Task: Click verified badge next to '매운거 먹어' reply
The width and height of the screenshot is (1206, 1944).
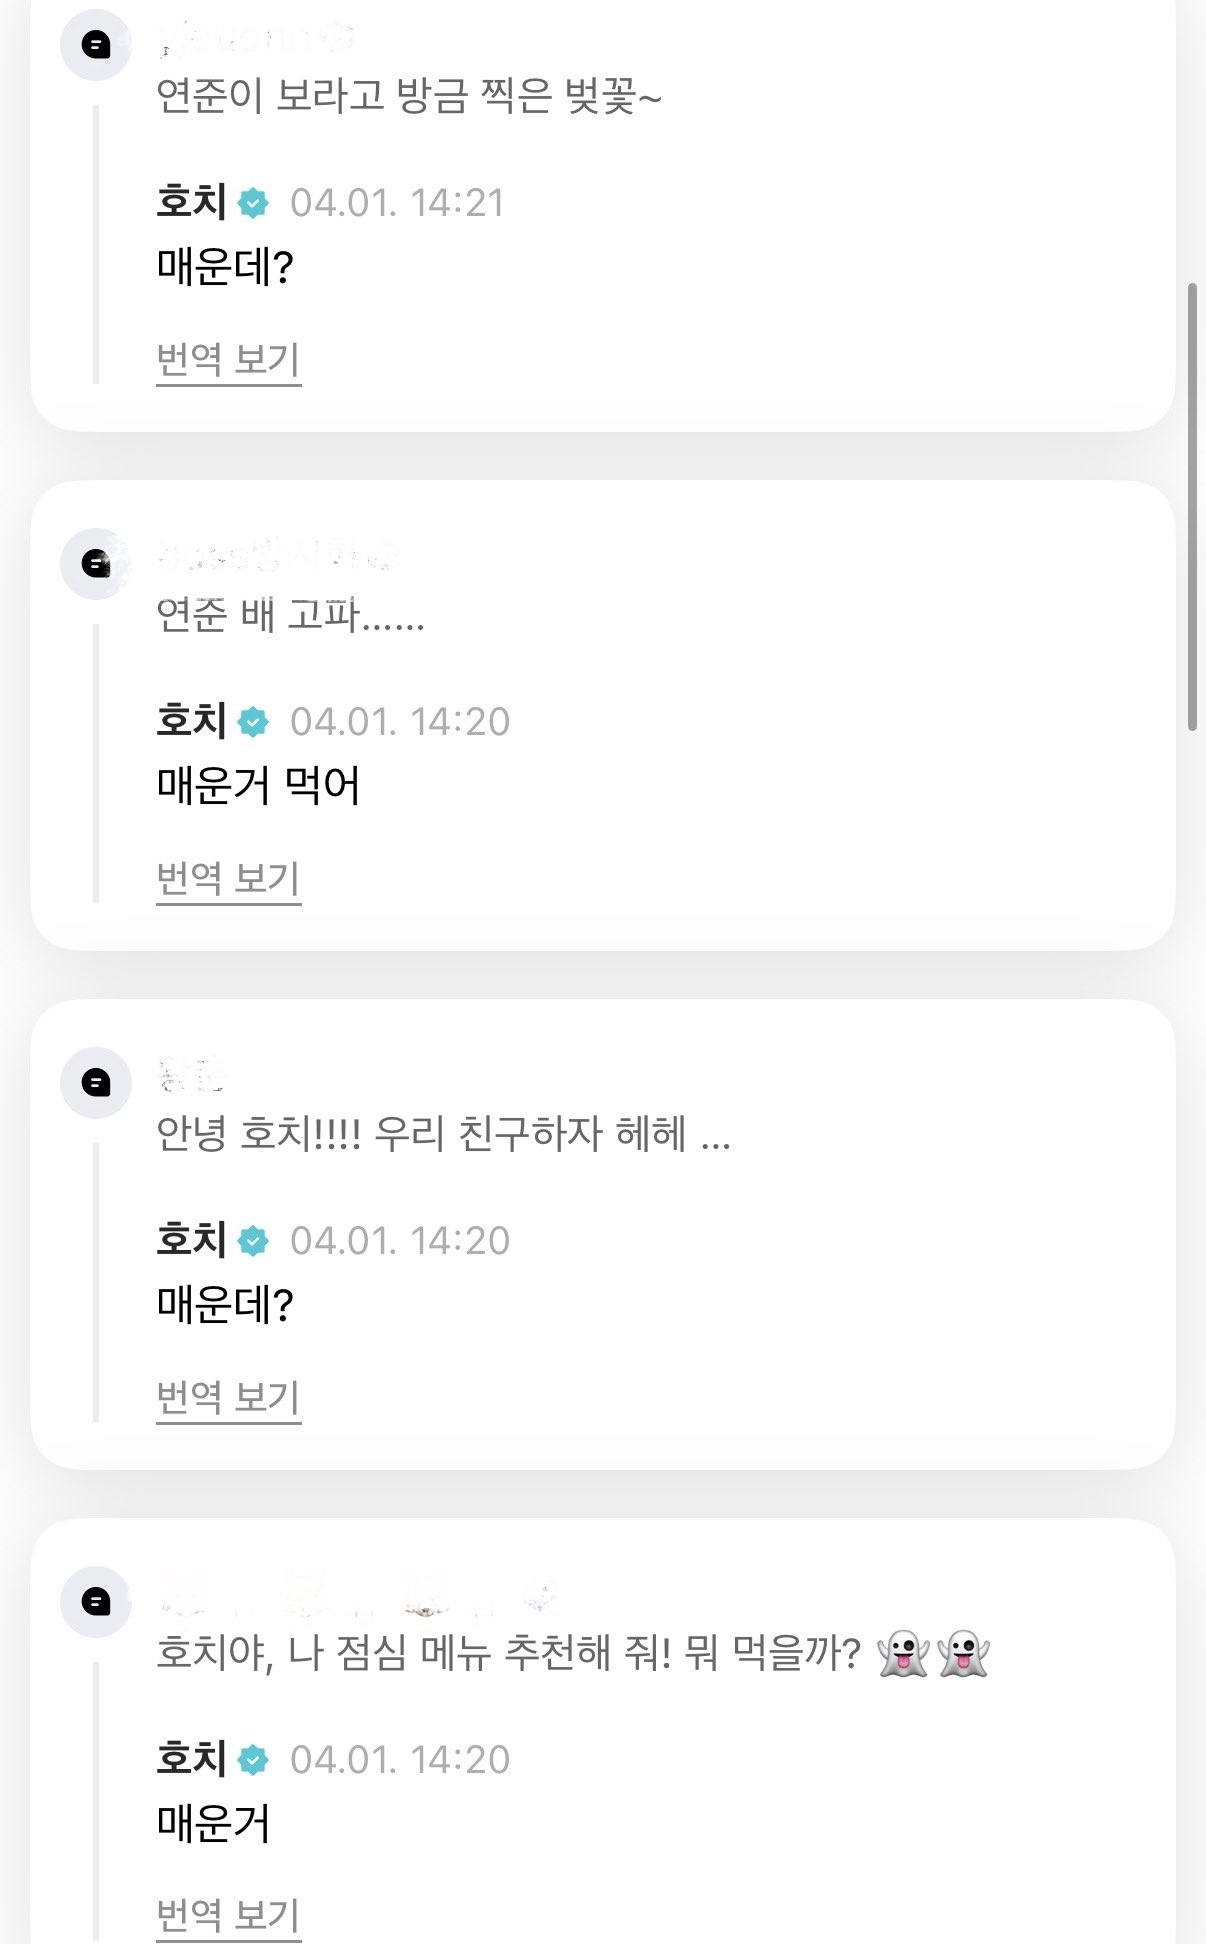Action: (253, 722)
